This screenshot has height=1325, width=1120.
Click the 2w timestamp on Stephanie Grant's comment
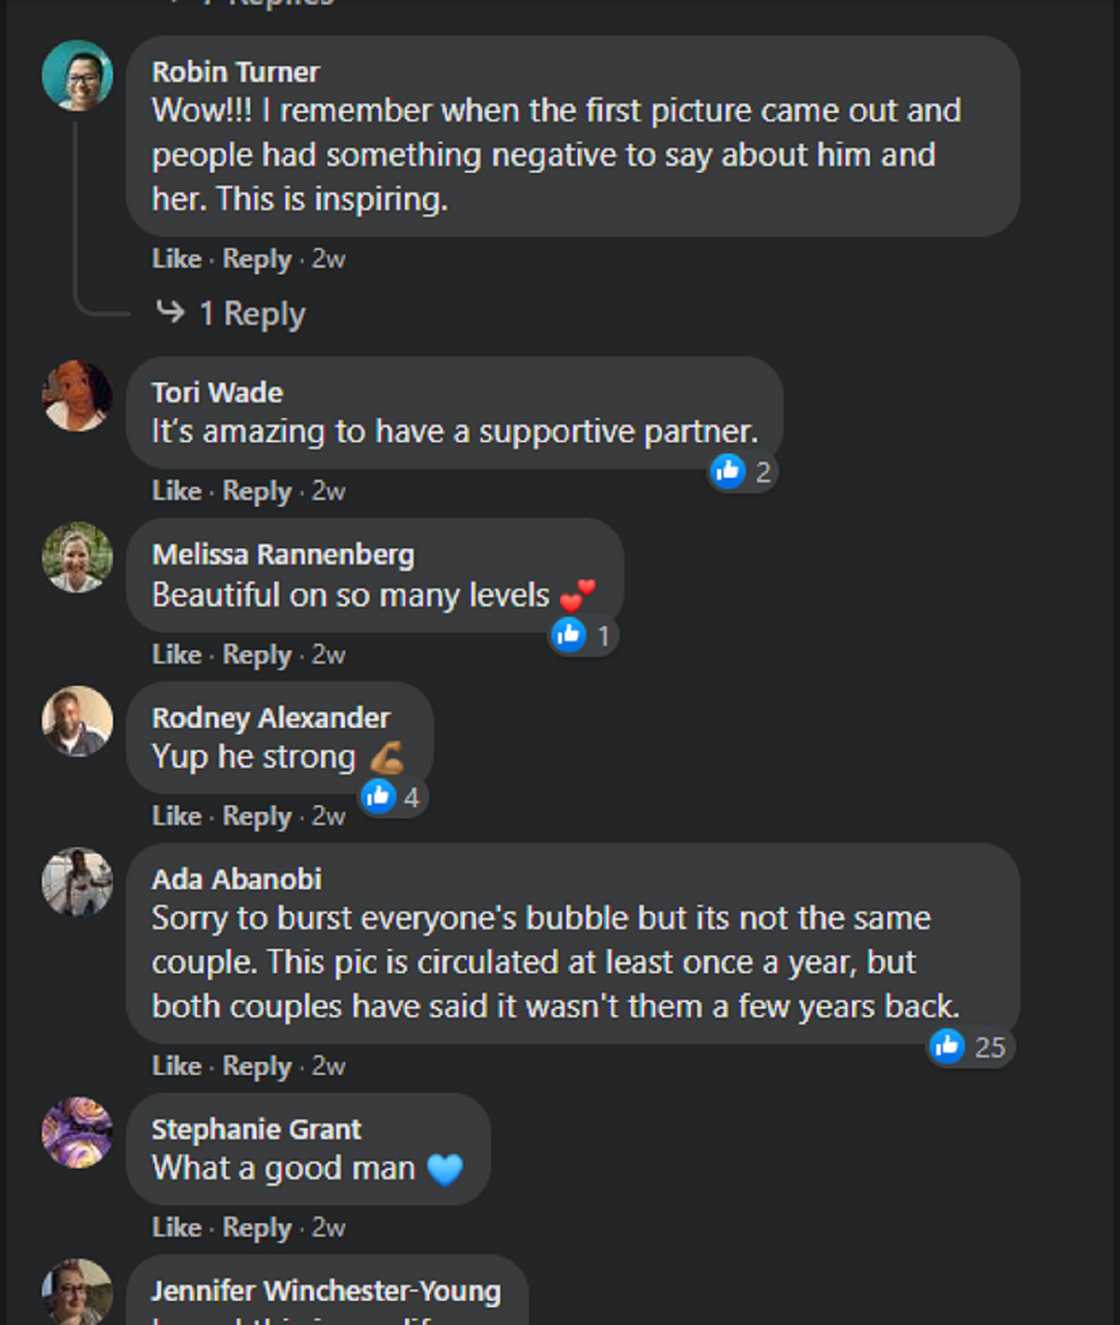click(328, 1227)
